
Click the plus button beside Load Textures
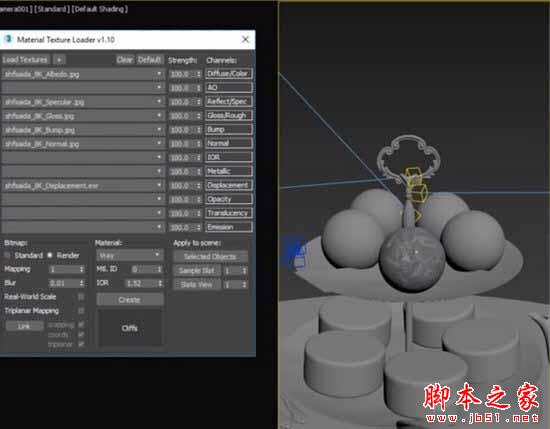[59, 60]
